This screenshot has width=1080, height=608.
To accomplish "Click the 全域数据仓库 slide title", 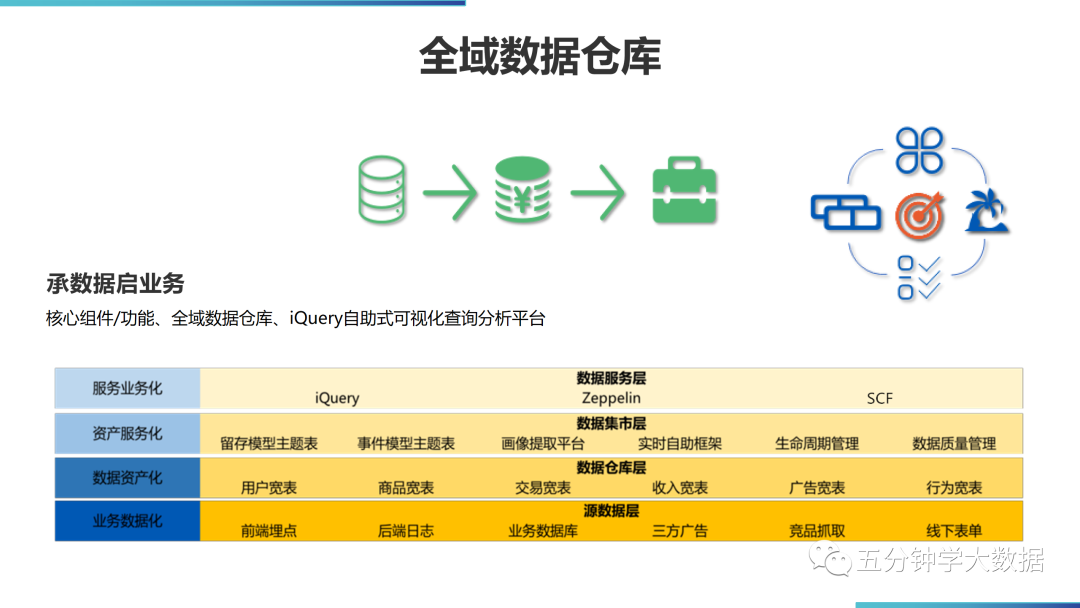I will coord(540,57).
